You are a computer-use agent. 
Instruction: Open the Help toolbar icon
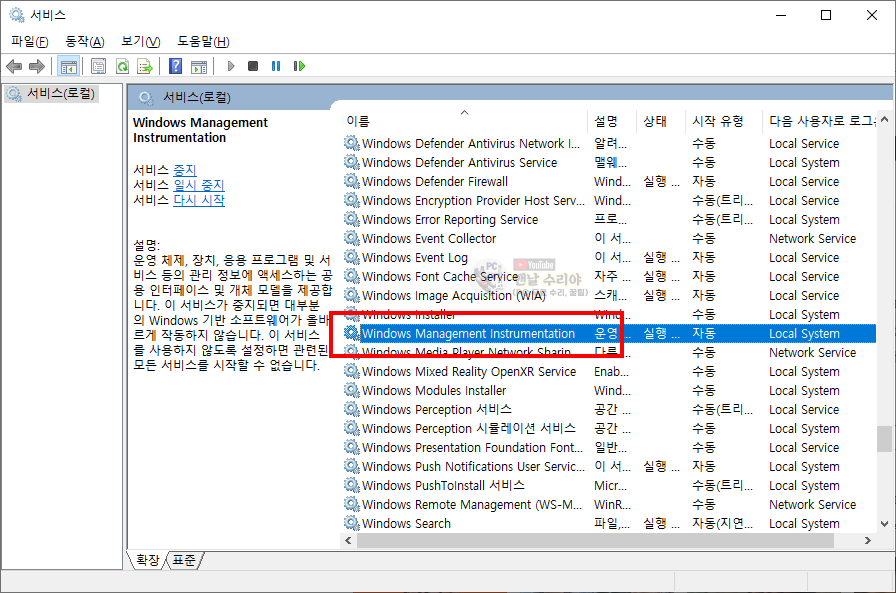175,66
